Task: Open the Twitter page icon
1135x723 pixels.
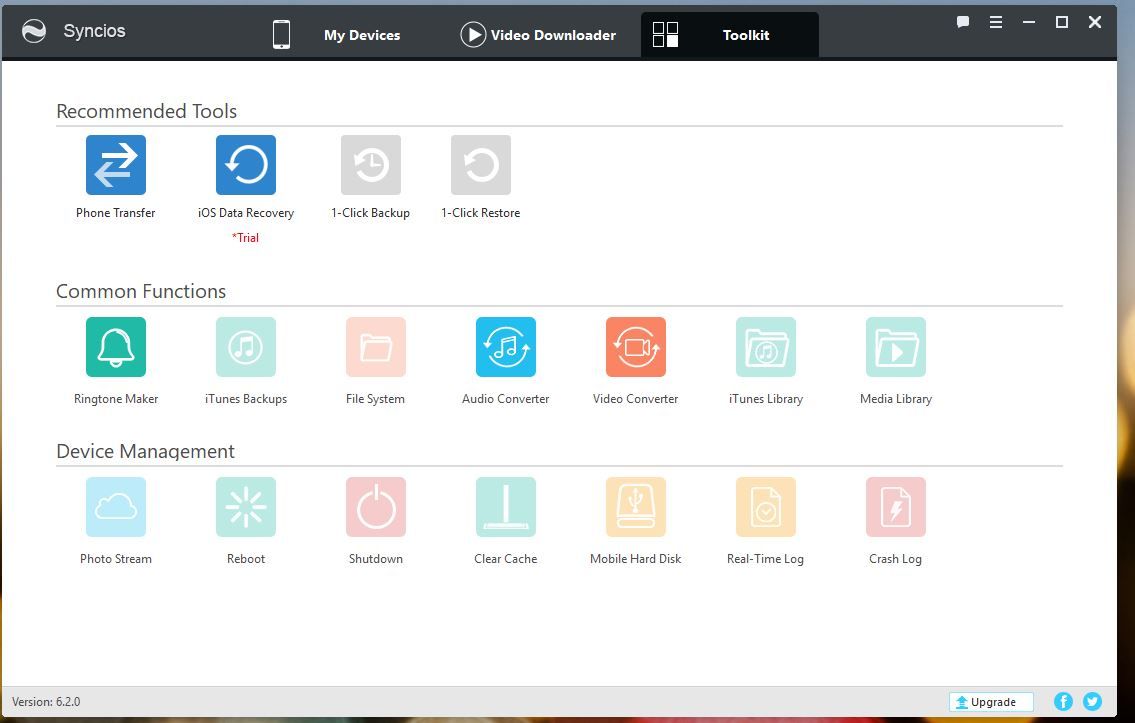Action: pos(1092,701)
